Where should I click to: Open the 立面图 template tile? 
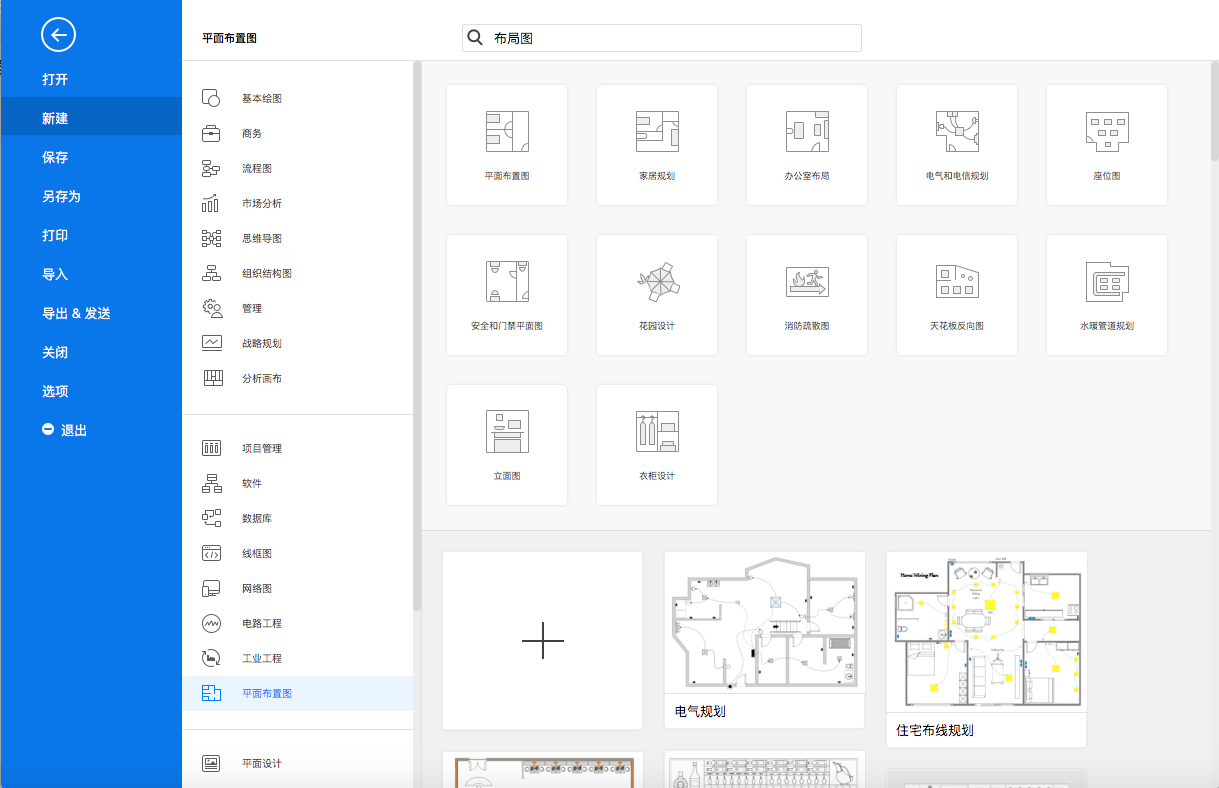[507, 445]
